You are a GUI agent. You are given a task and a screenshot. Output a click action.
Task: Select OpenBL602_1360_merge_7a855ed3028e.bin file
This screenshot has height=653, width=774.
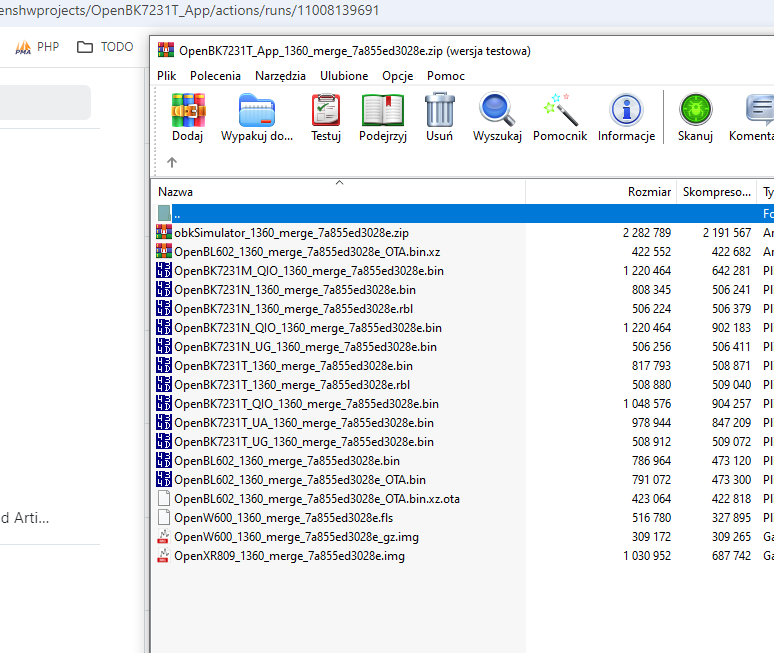(x=287, y=461)
